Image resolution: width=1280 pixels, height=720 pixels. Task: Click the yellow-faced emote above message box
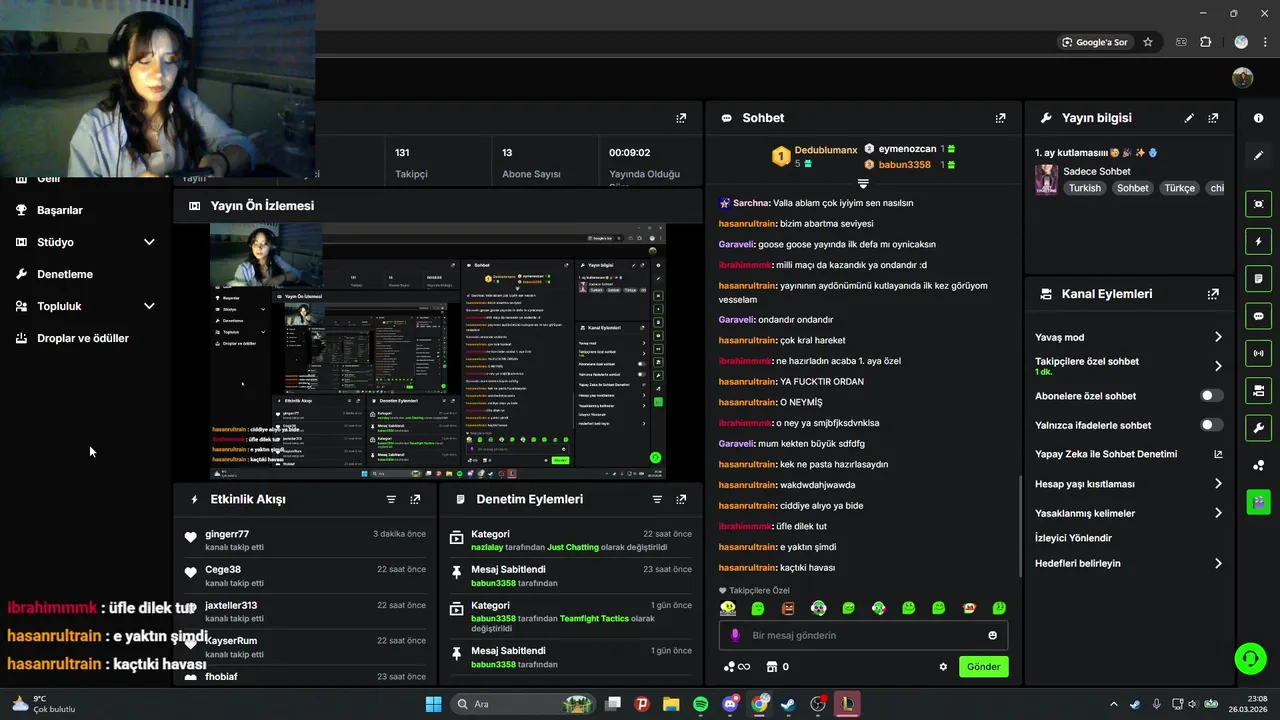click(728, 608)
